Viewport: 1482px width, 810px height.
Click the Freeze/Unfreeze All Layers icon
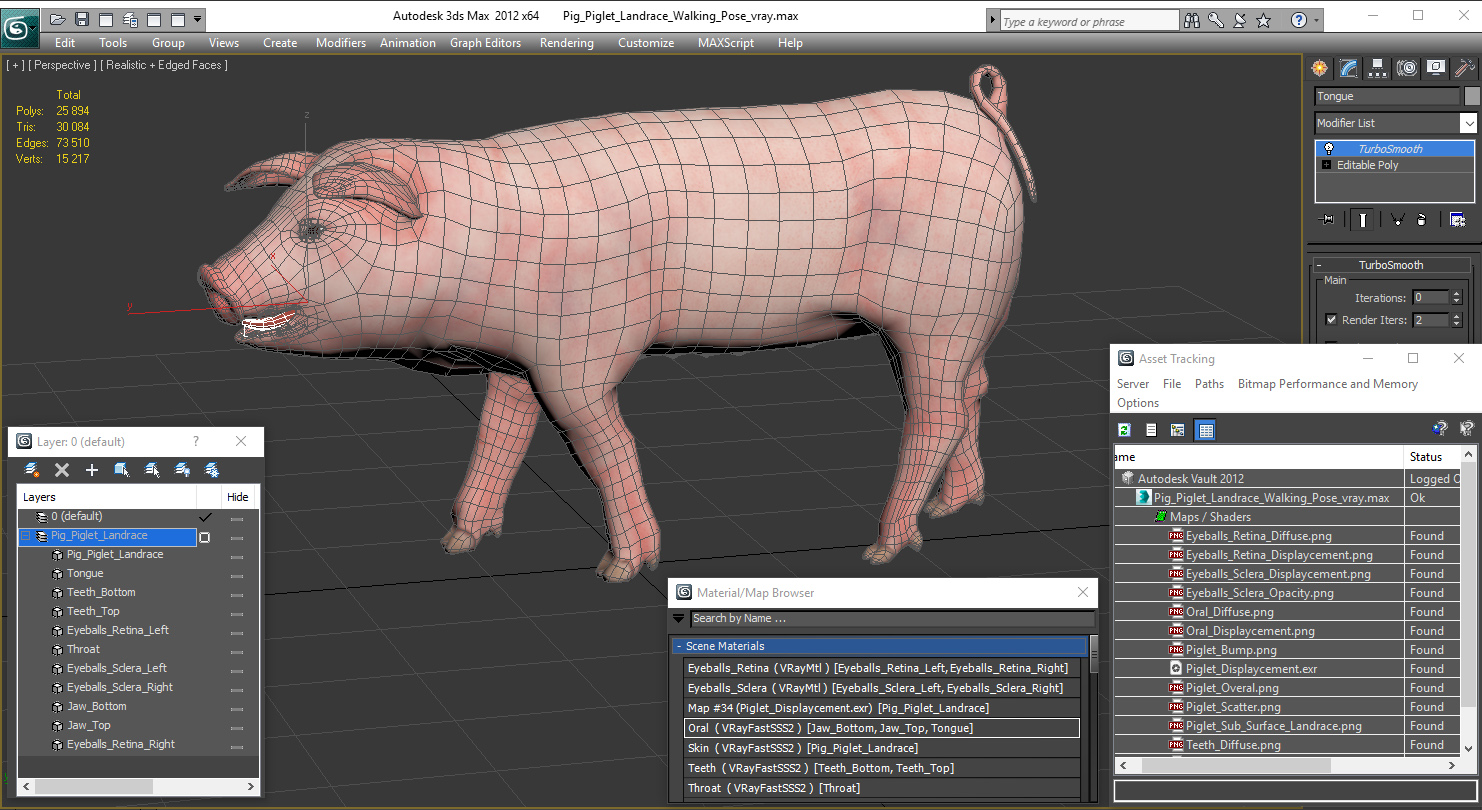[212, 469]
